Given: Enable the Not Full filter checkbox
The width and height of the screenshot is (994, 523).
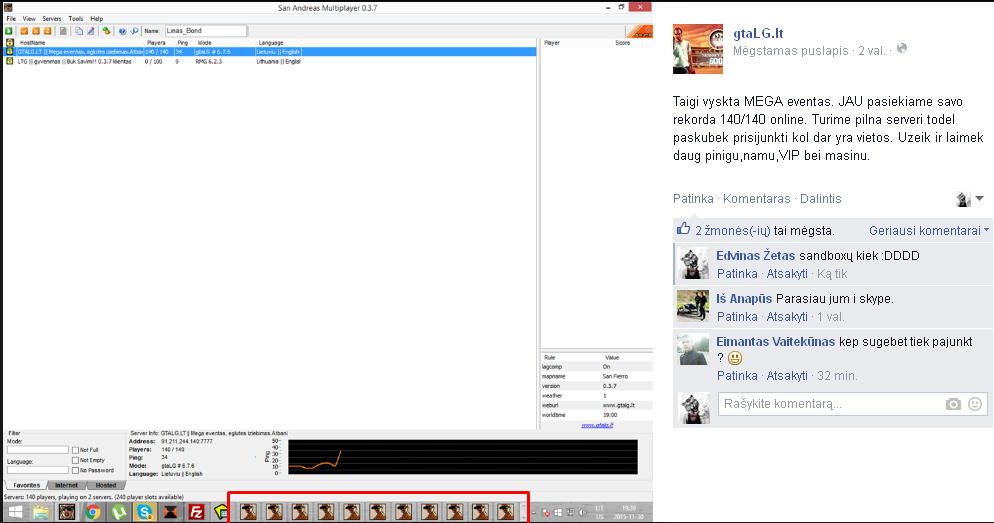Looking at the screenshot, I should [75, 450].
